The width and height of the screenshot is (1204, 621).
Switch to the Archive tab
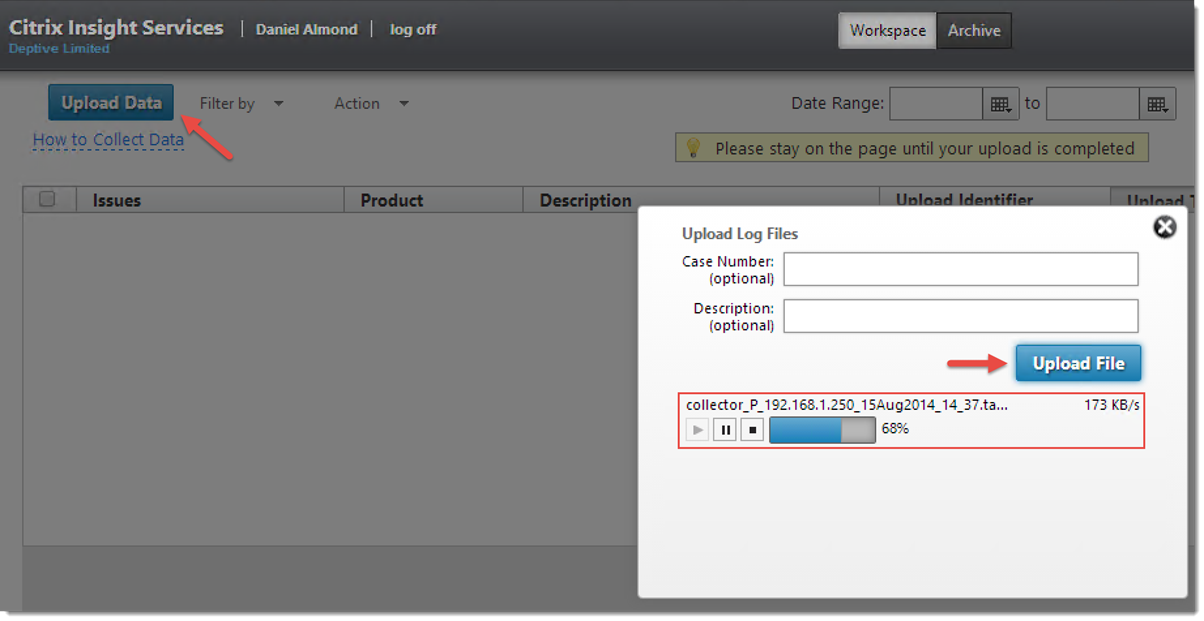pos(974,30)
